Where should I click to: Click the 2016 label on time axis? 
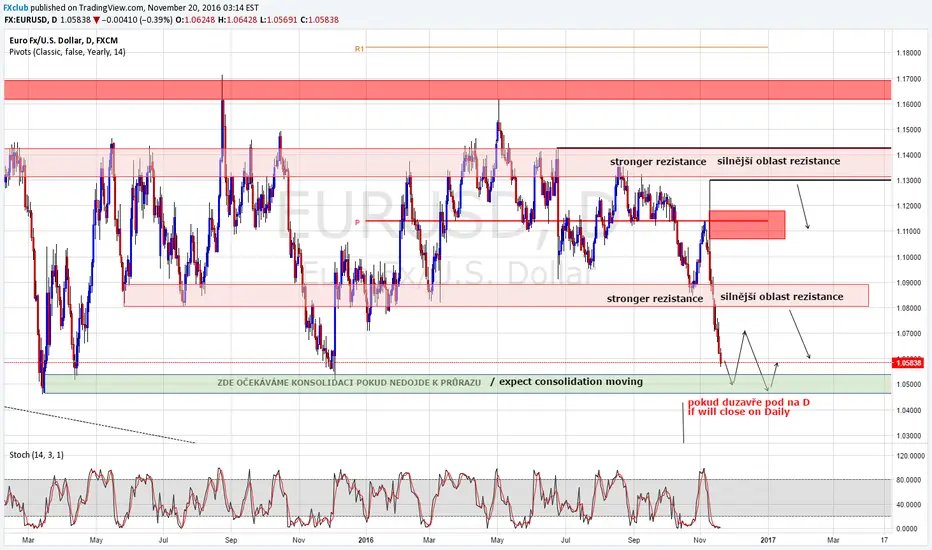366,540
